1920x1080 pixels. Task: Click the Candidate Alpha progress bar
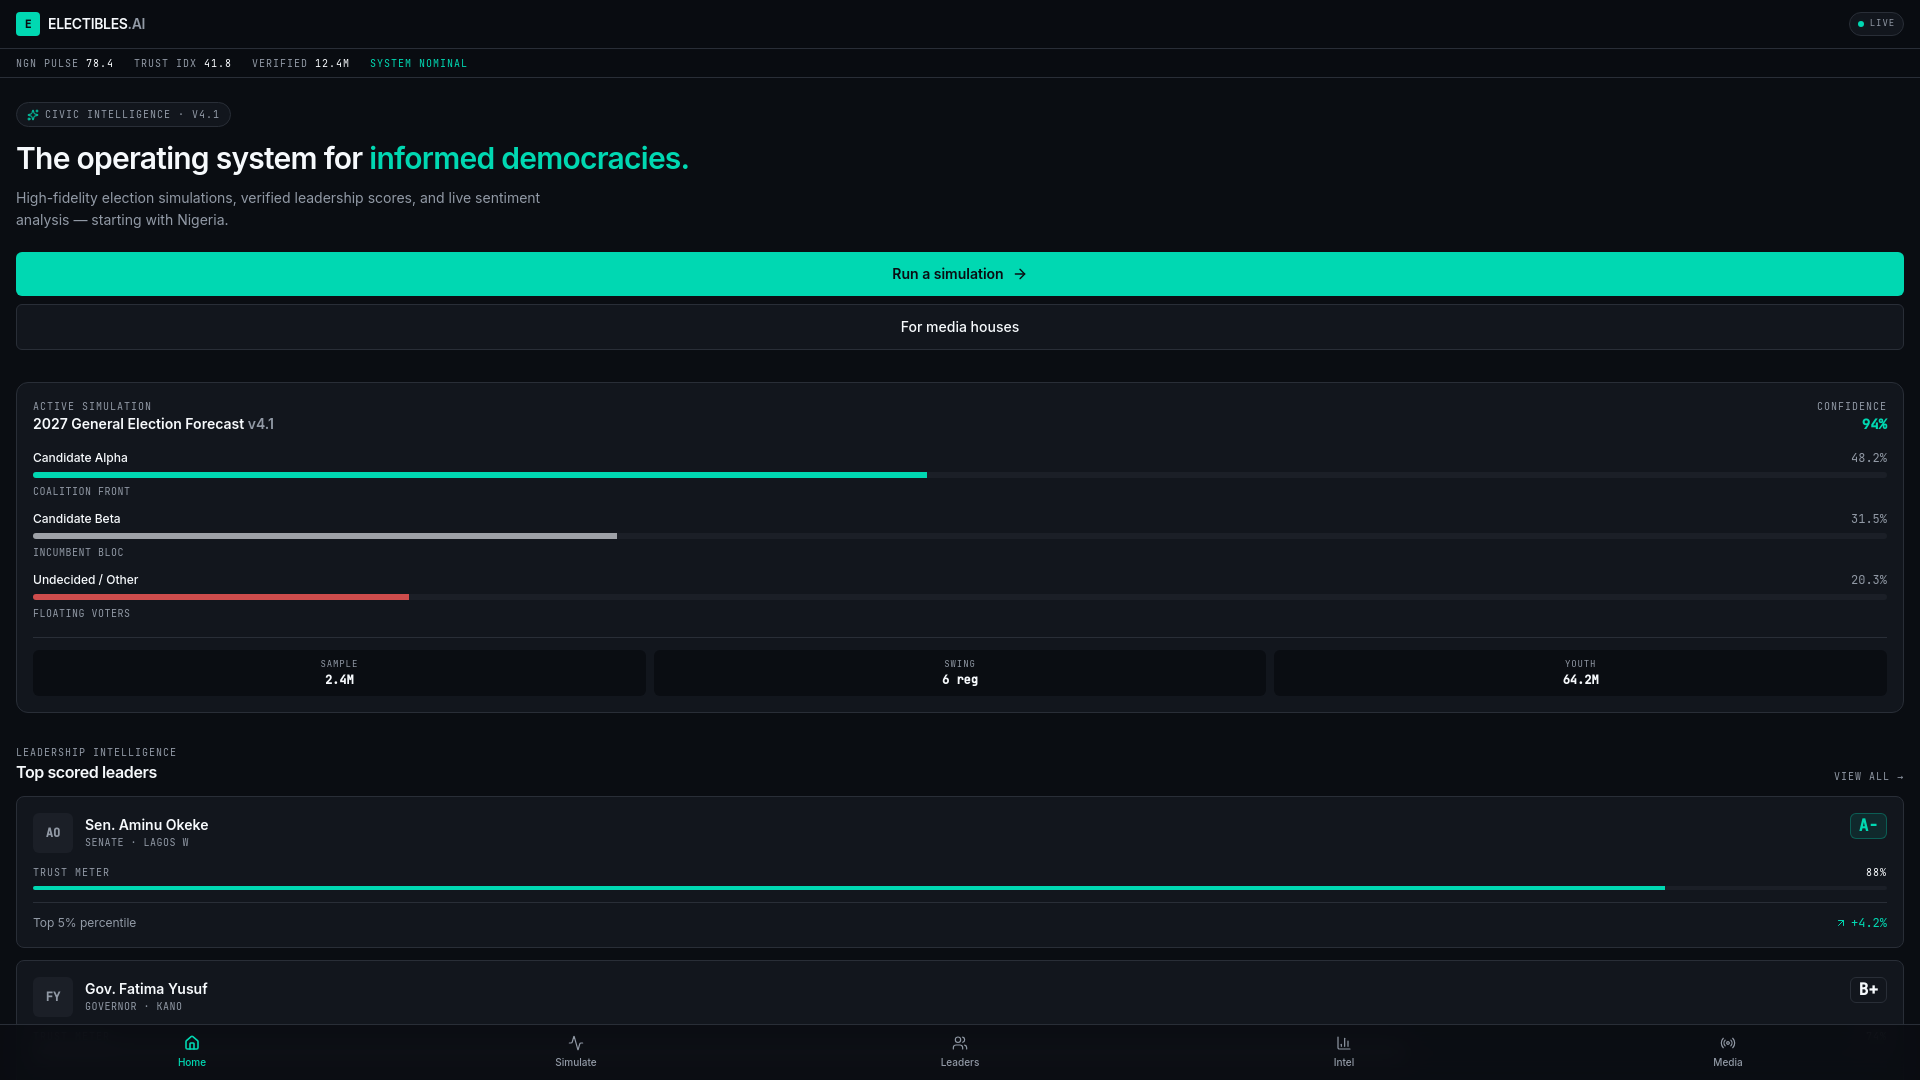(960, 475)
